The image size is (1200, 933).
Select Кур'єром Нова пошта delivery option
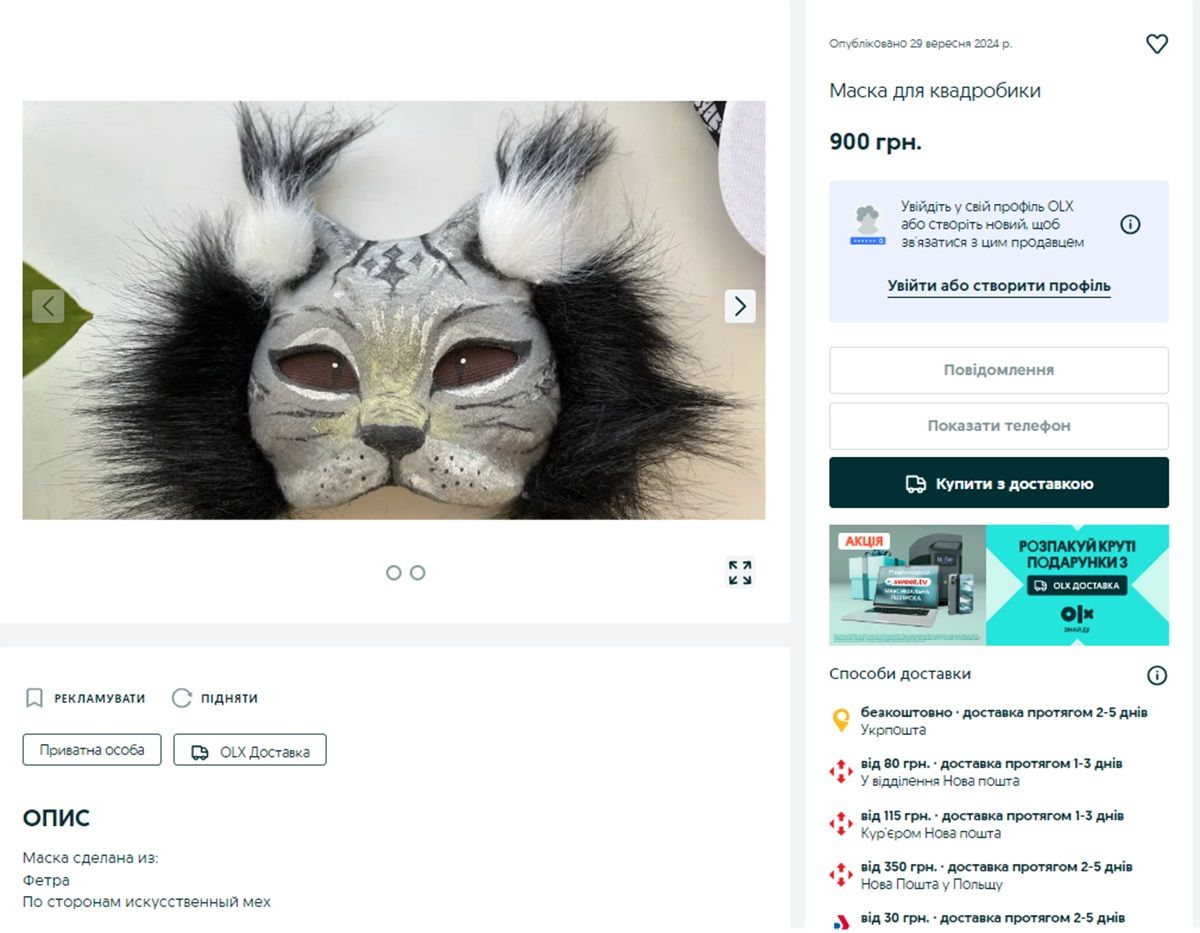point(991,824)
